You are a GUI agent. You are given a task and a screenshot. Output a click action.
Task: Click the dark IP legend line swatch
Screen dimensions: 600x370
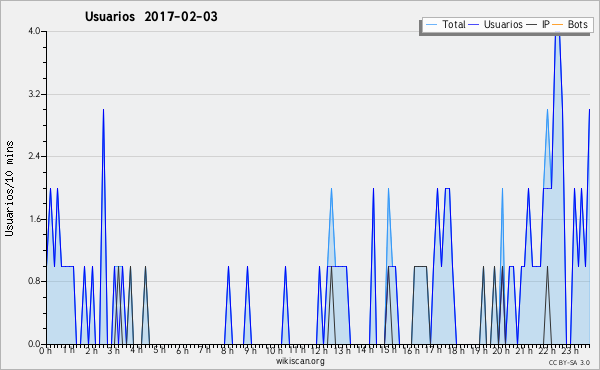click(x=532, y=25)
